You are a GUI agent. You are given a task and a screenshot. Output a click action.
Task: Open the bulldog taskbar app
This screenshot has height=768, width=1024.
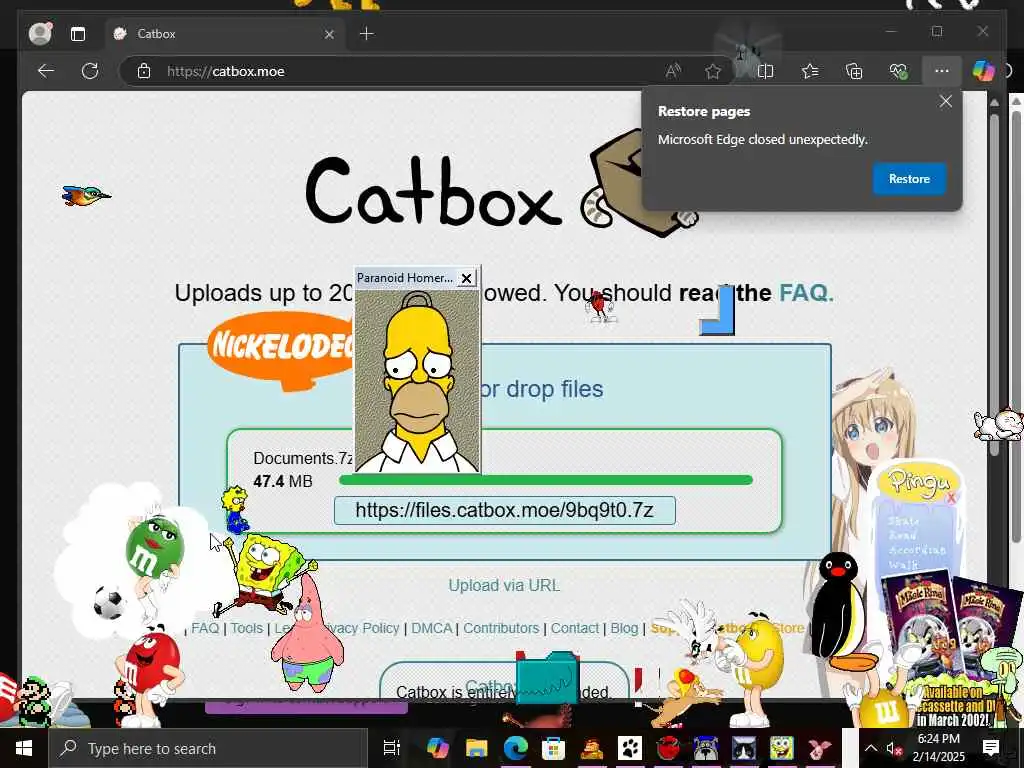click(706, 748)
